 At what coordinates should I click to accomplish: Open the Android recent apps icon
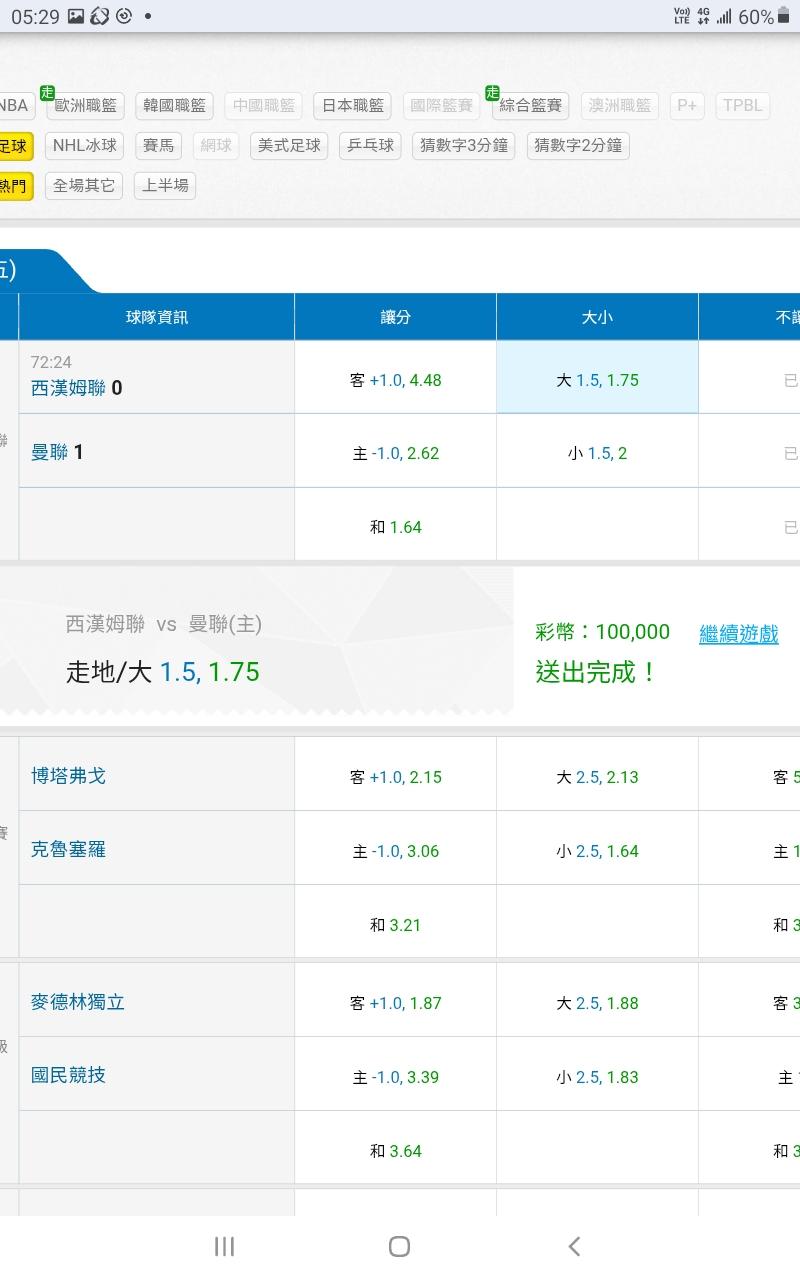coord(224,1245)
